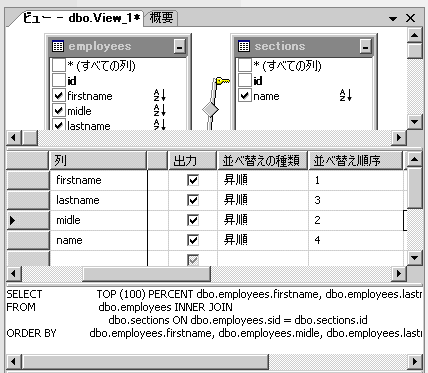Image resolution: width=428 pixels, height=373 pixels.
Task: Check all columns box in sections table
Action: (x=245, y=65)
